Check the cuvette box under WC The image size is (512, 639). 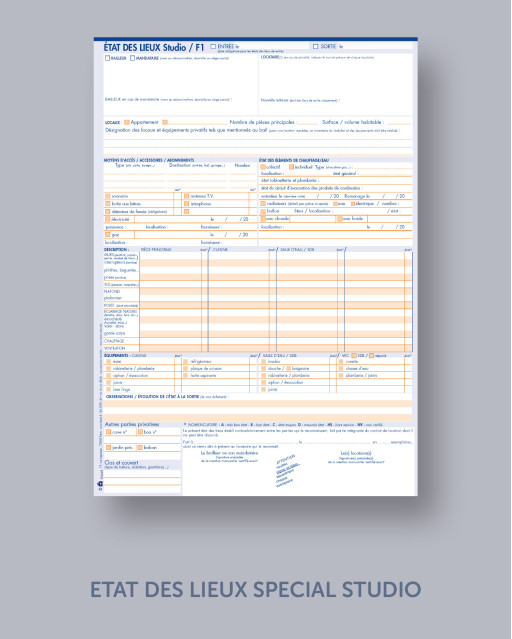tap(341, 361)
